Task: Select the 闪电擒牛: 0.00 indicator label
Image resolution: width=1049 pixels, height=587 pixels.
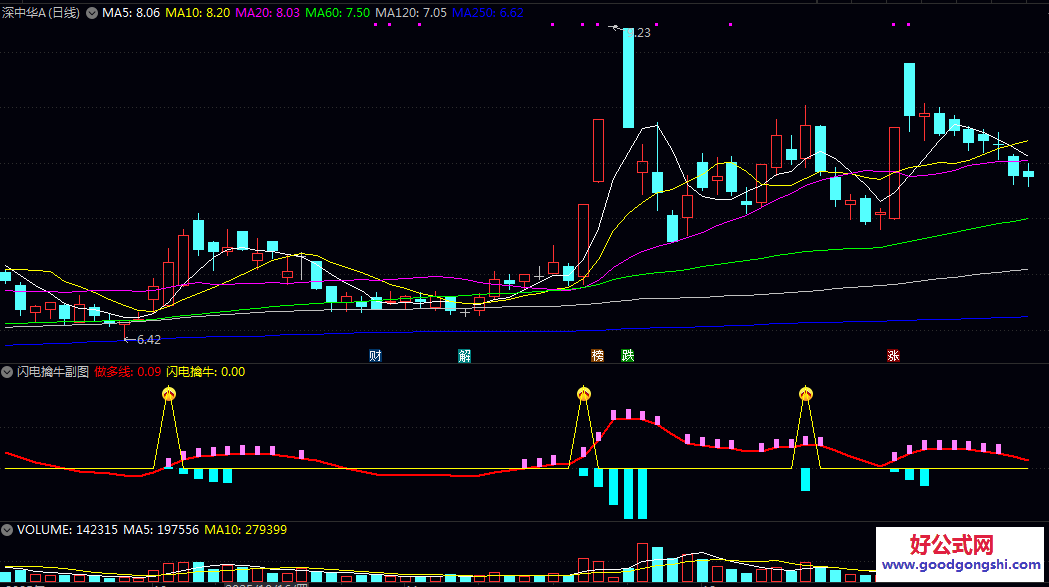Action: coord(205,372)
